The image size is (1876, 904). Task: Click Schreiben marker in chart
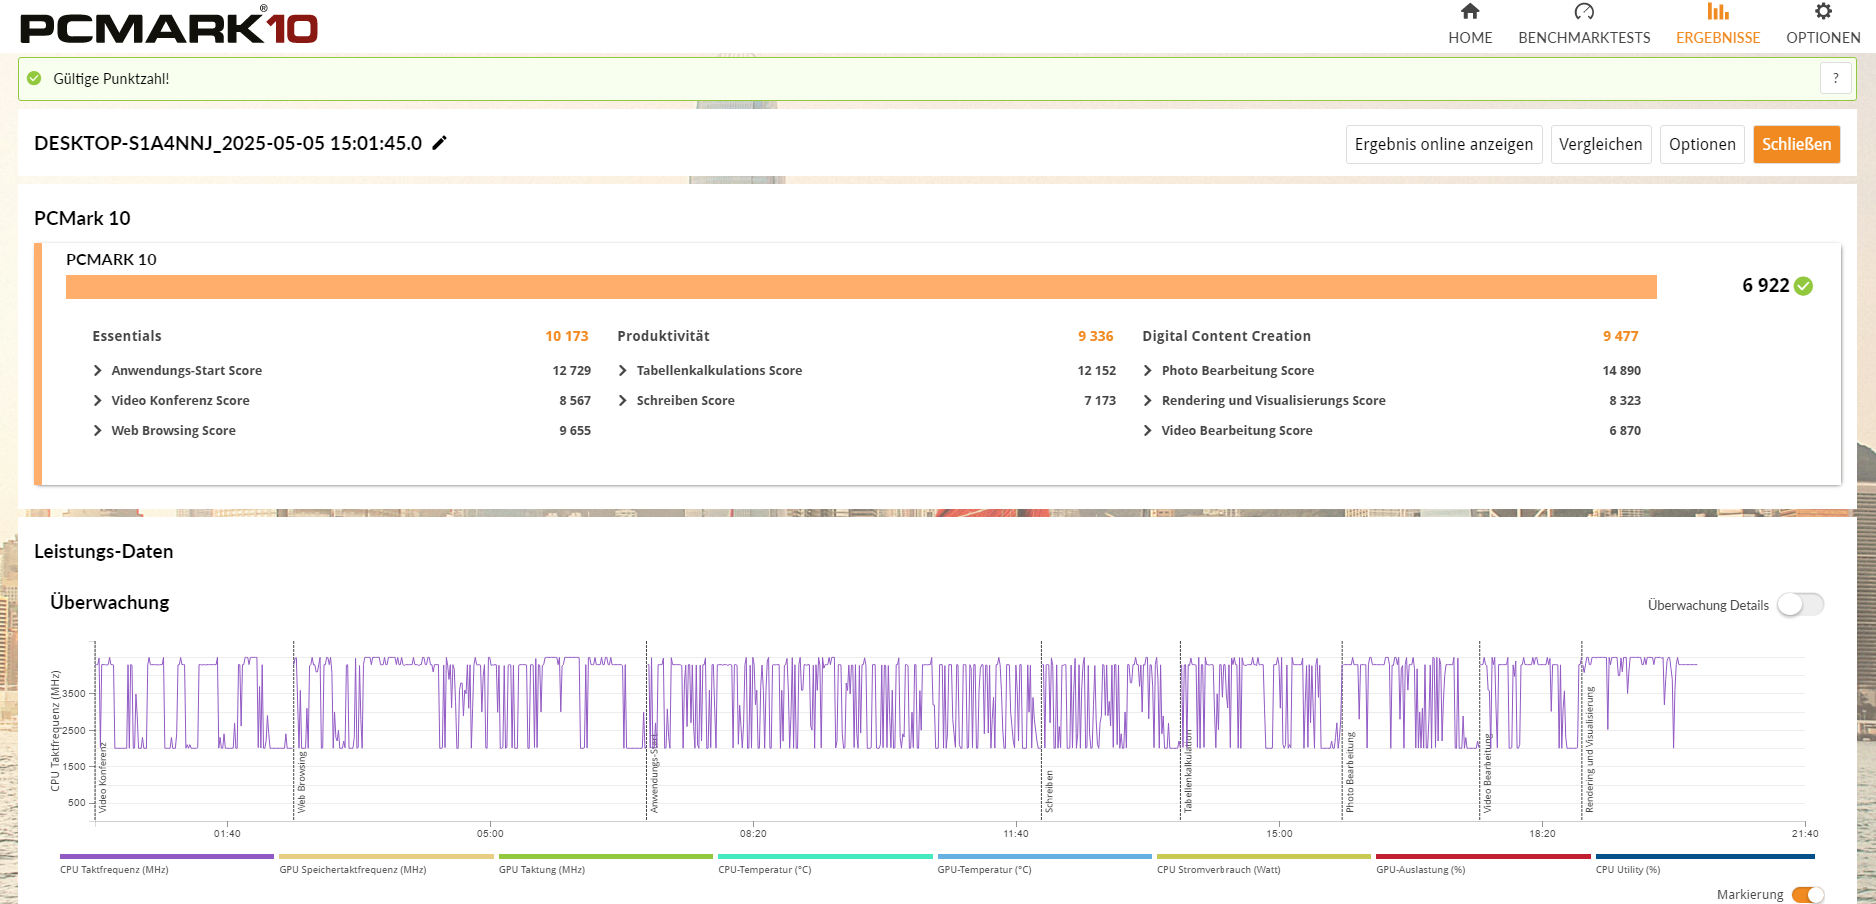[x=1049, y=790]
